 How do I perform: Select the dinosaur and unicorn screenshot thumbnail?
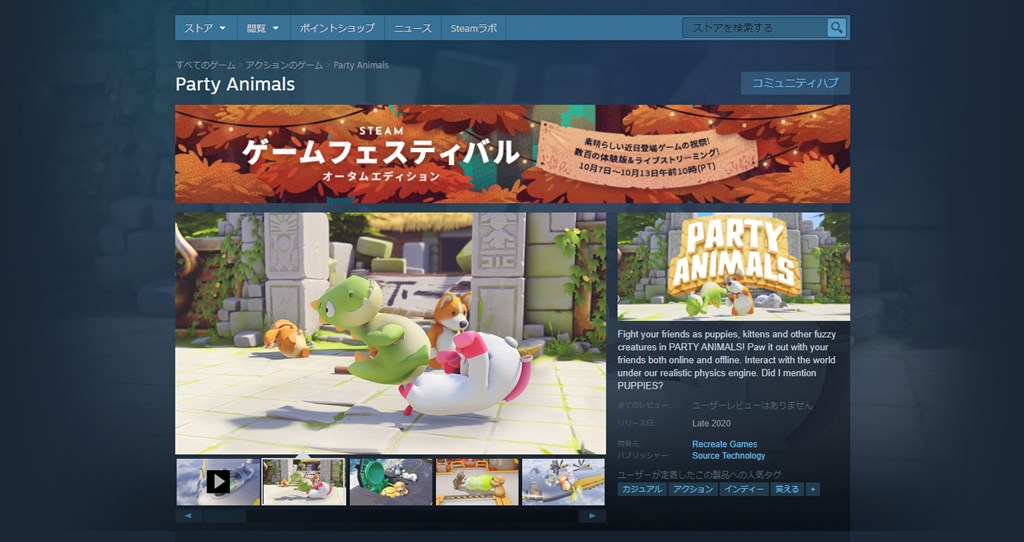pos(304,482)
